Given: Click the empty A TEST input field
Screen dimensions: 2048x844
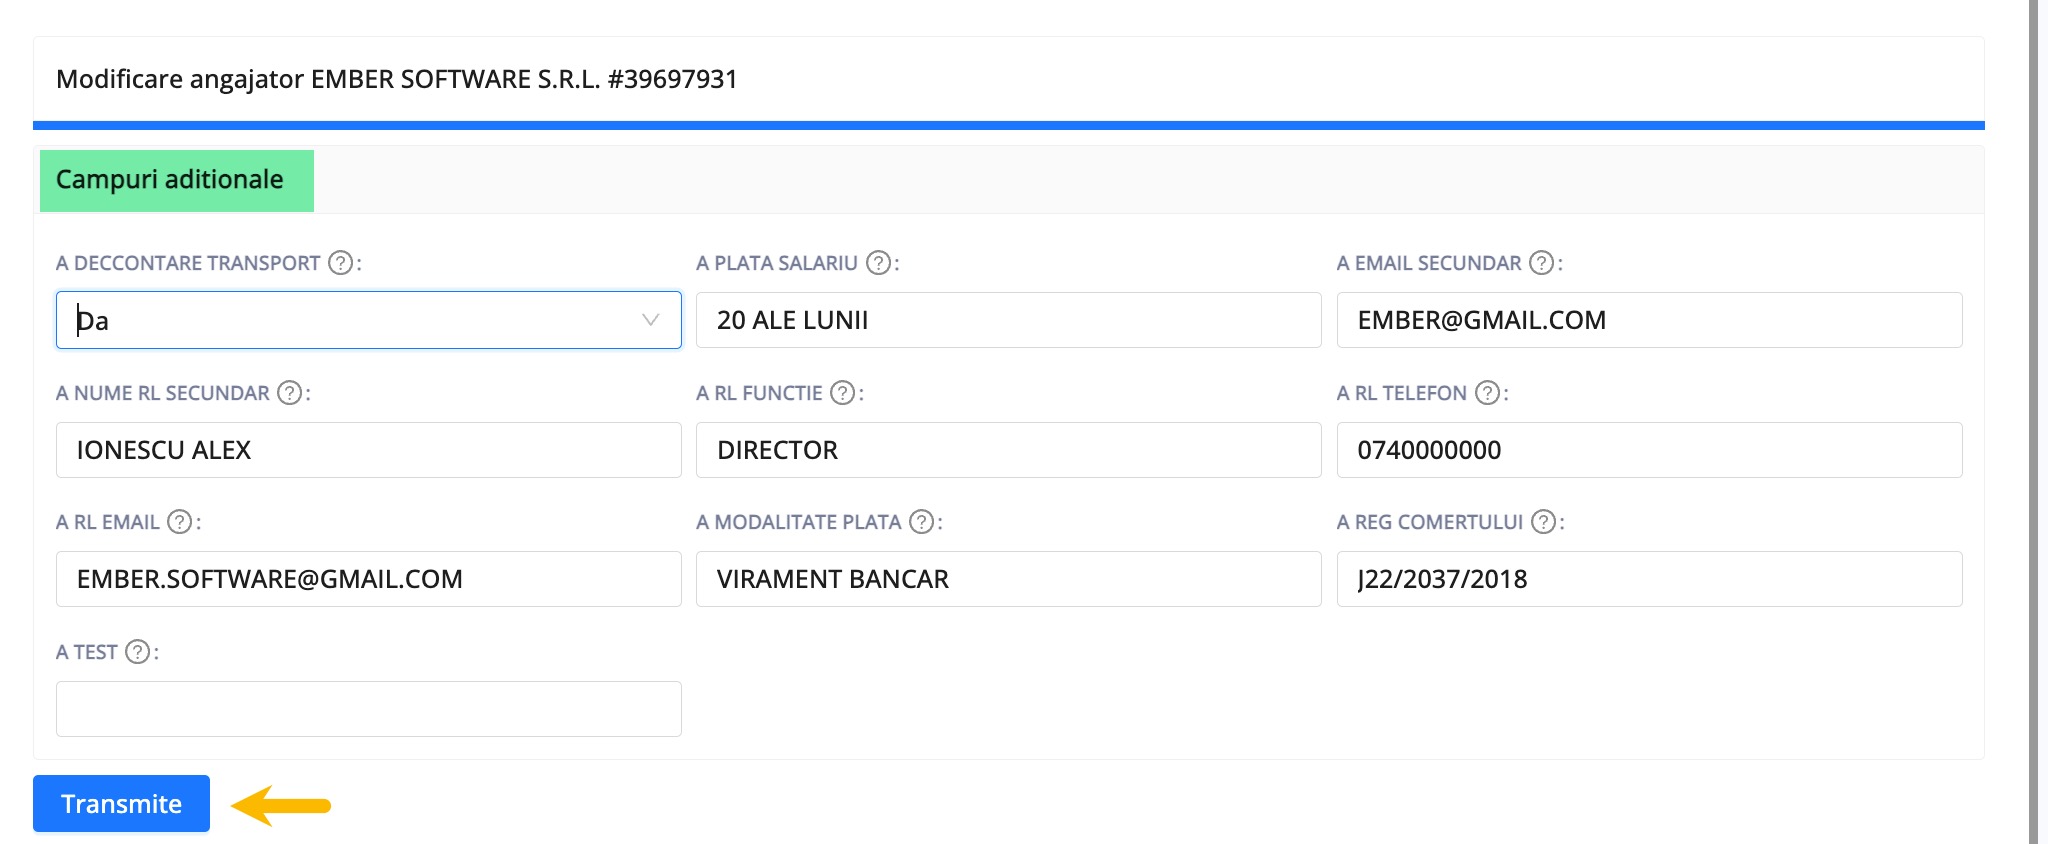Looking at the screenshot, I should point(369,709).
